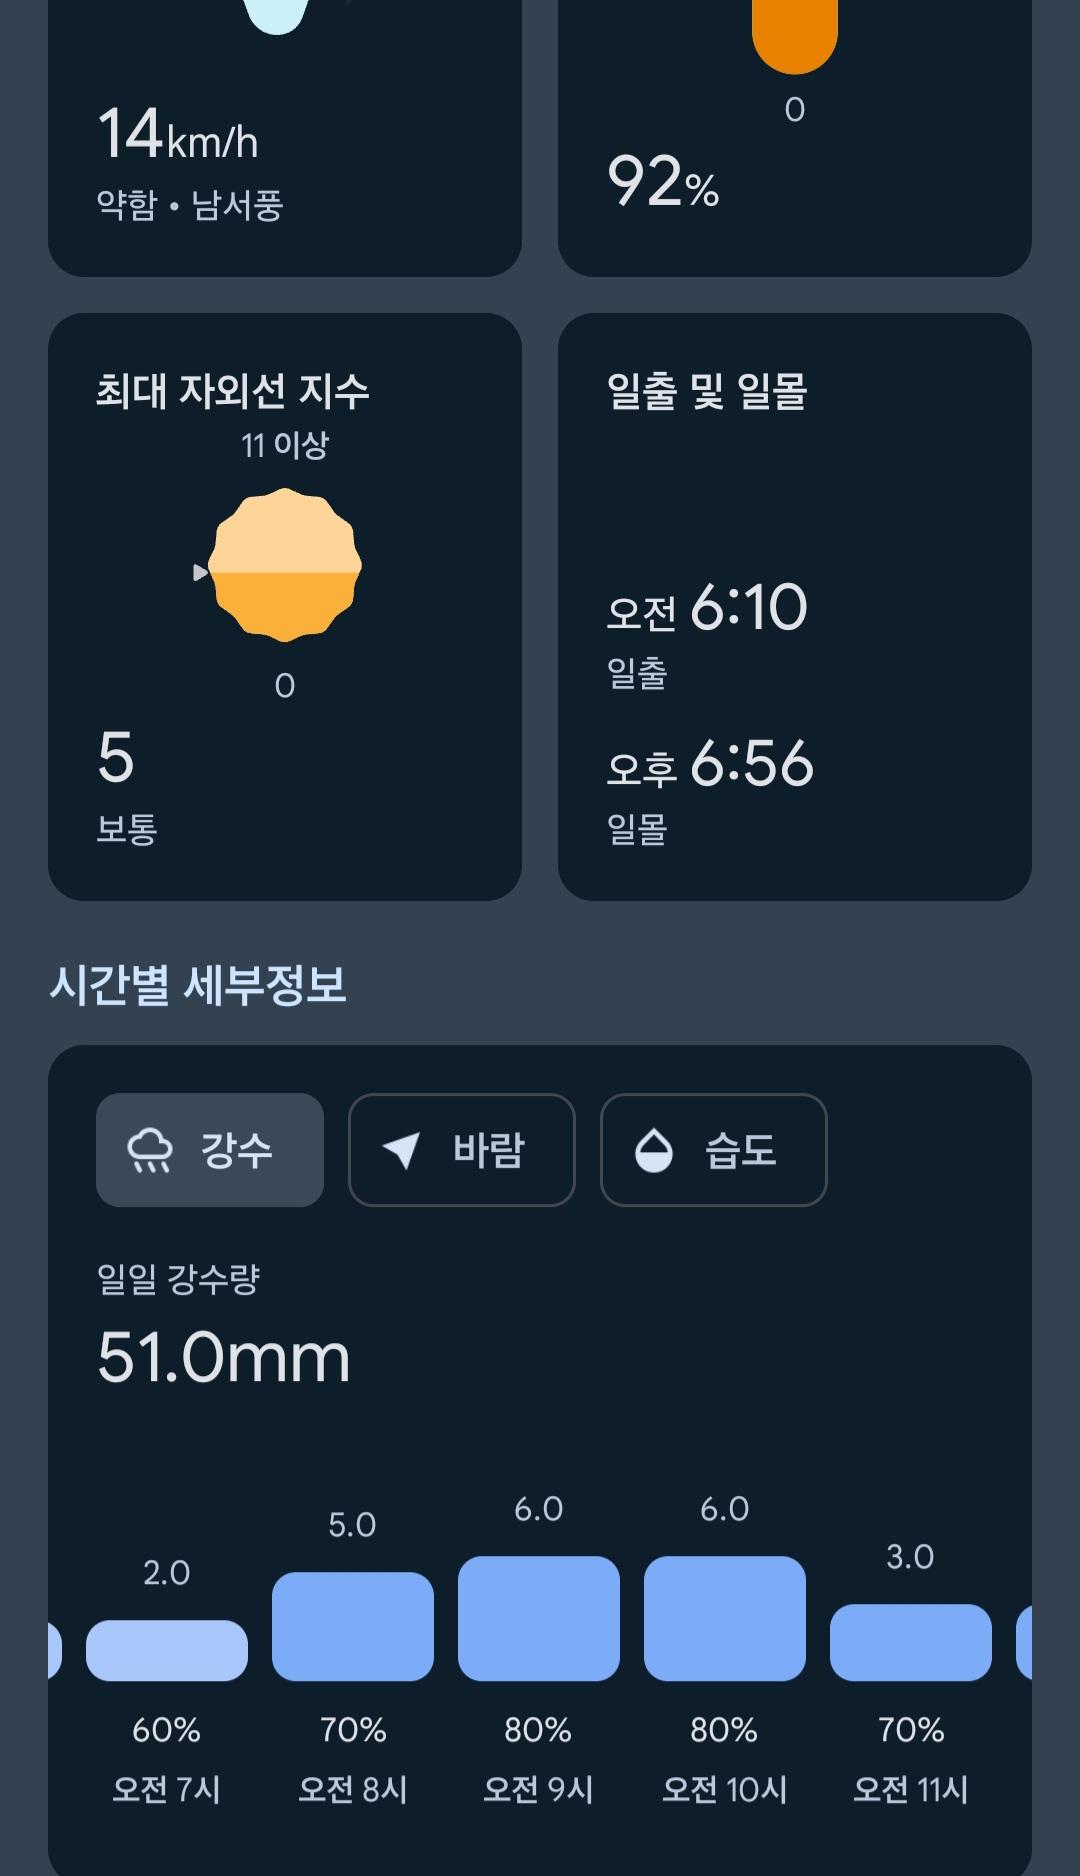
Task: Click the rain cloud icon in 강수 chip
Action: point(150,1150)
